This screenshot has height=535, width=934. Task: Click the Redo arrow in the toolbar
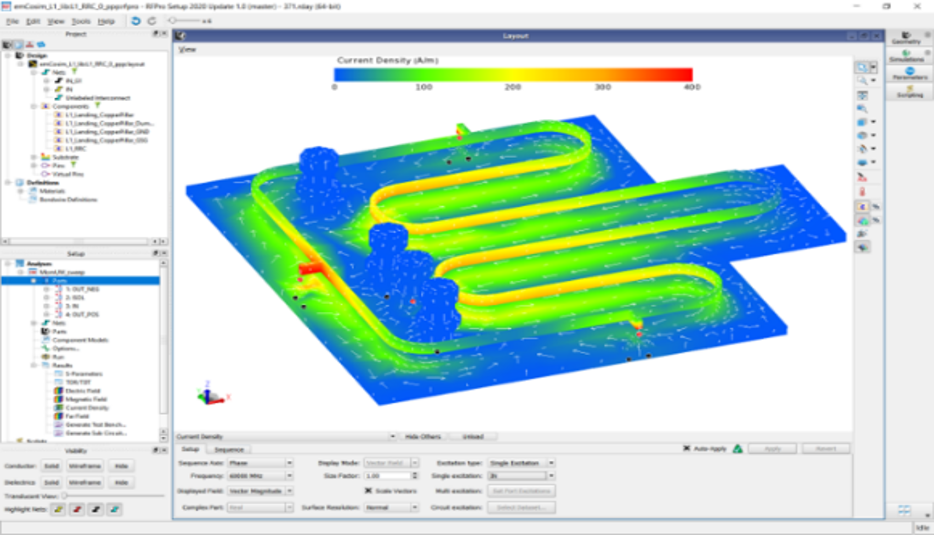click(x=151, y=20)
